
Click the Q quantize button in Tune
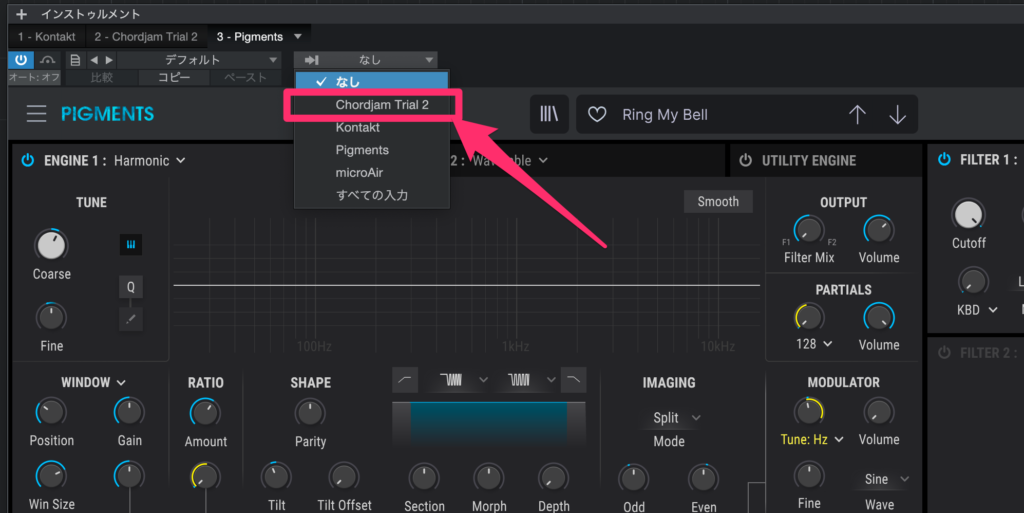(x=130, y=287)
